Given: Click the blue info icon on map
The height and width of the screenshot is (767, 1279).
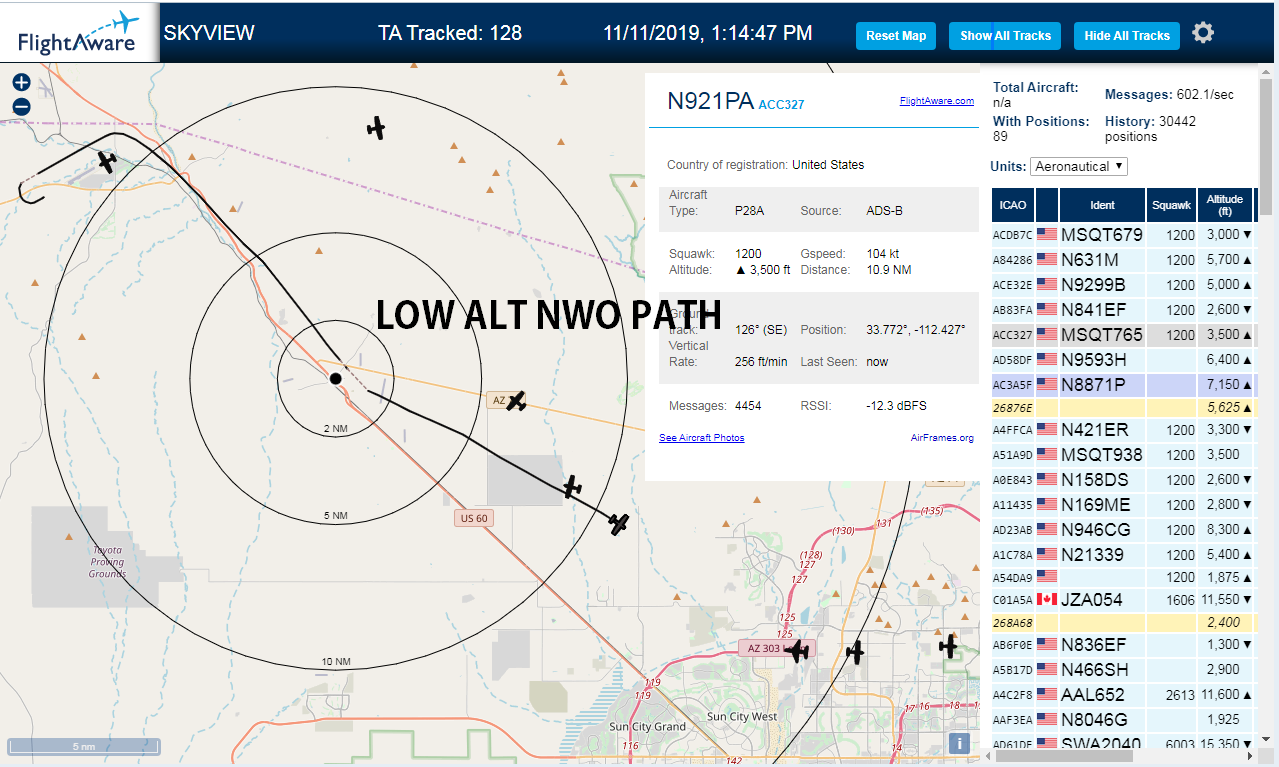Looking at the screenshot, I should point(959,743).
